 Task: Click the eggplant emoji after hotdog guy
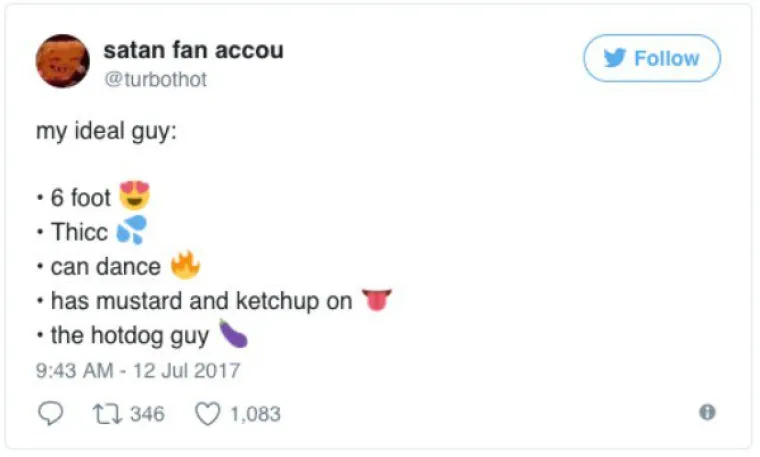click(233, 334)
